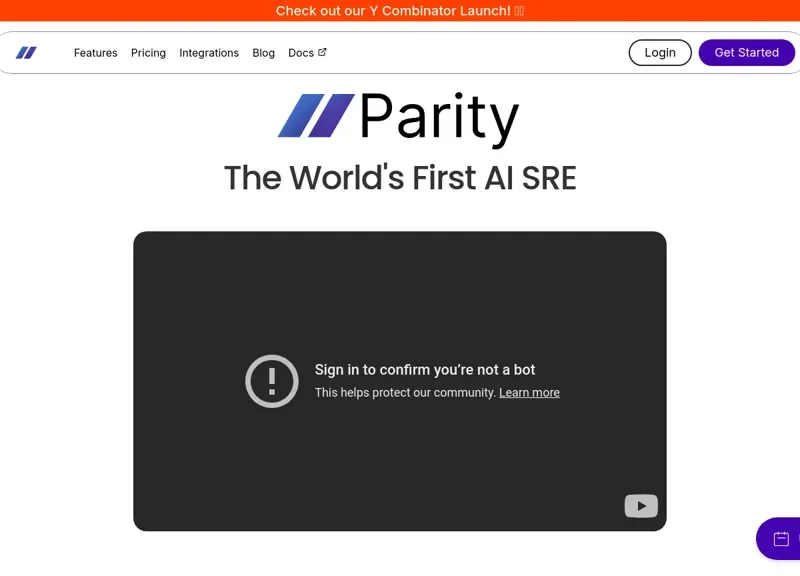Screen dimensions: 800x576
Task: Open the Features page
Action: point(95,53)
